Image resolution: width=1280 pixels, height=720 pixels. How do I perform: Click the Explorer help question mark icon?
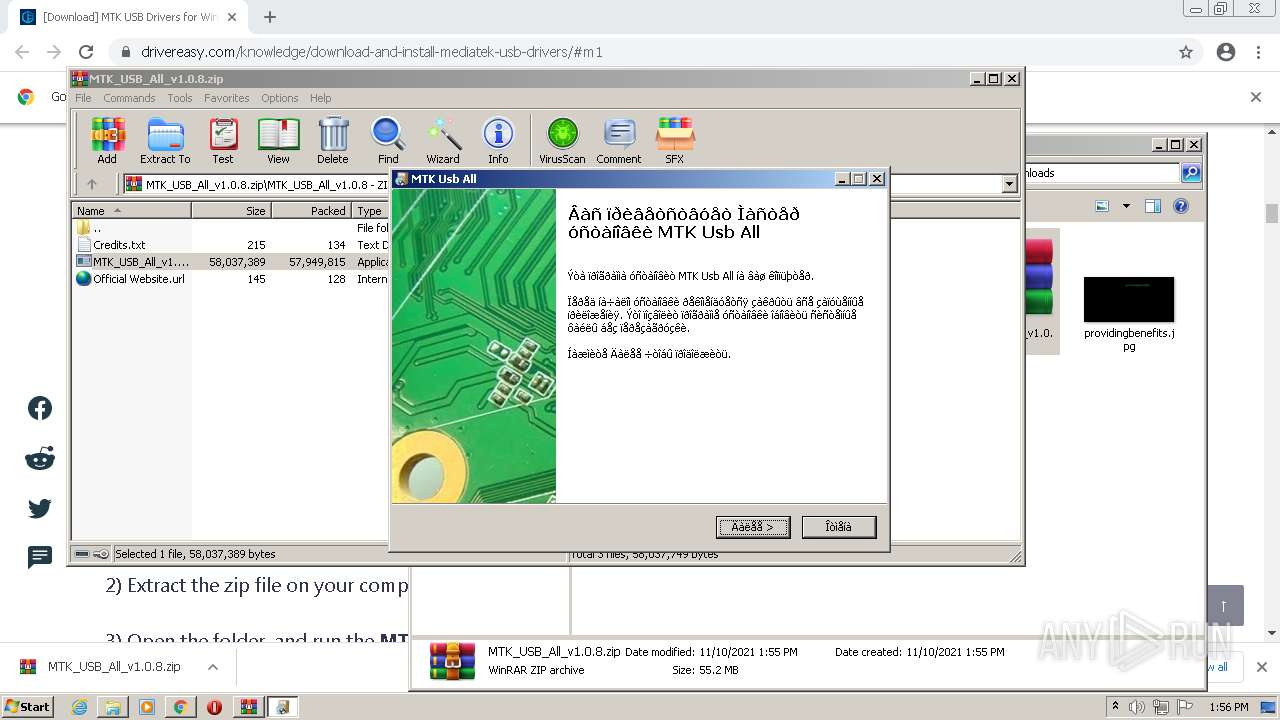coord(1181,206)
